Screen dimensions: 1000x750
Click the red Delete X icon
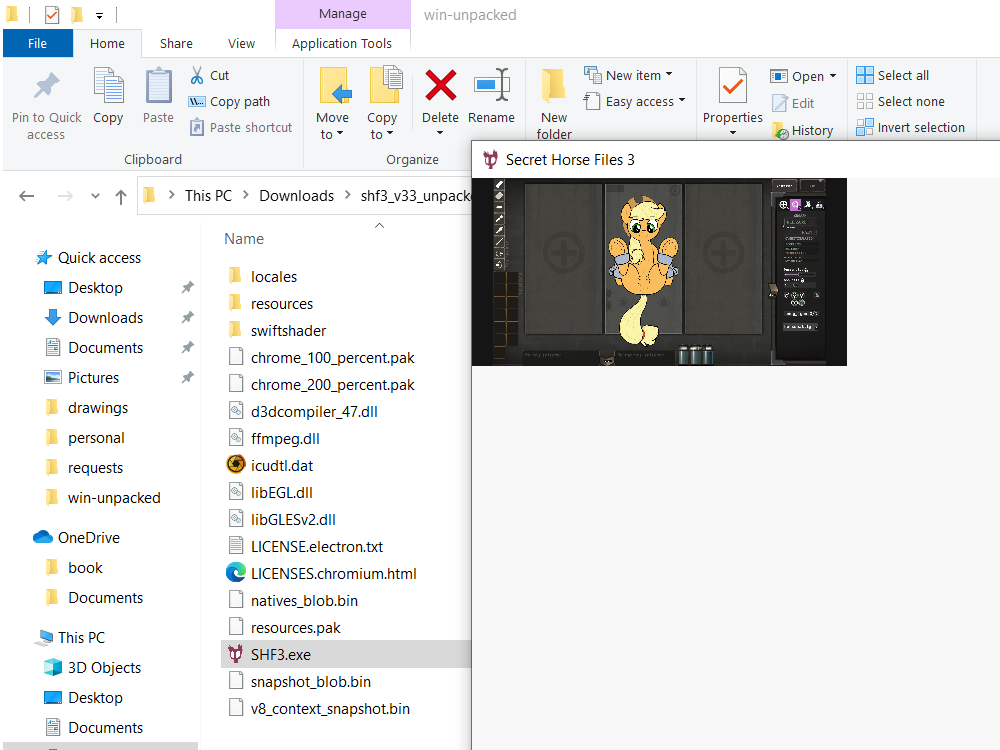tap(440, 85)
